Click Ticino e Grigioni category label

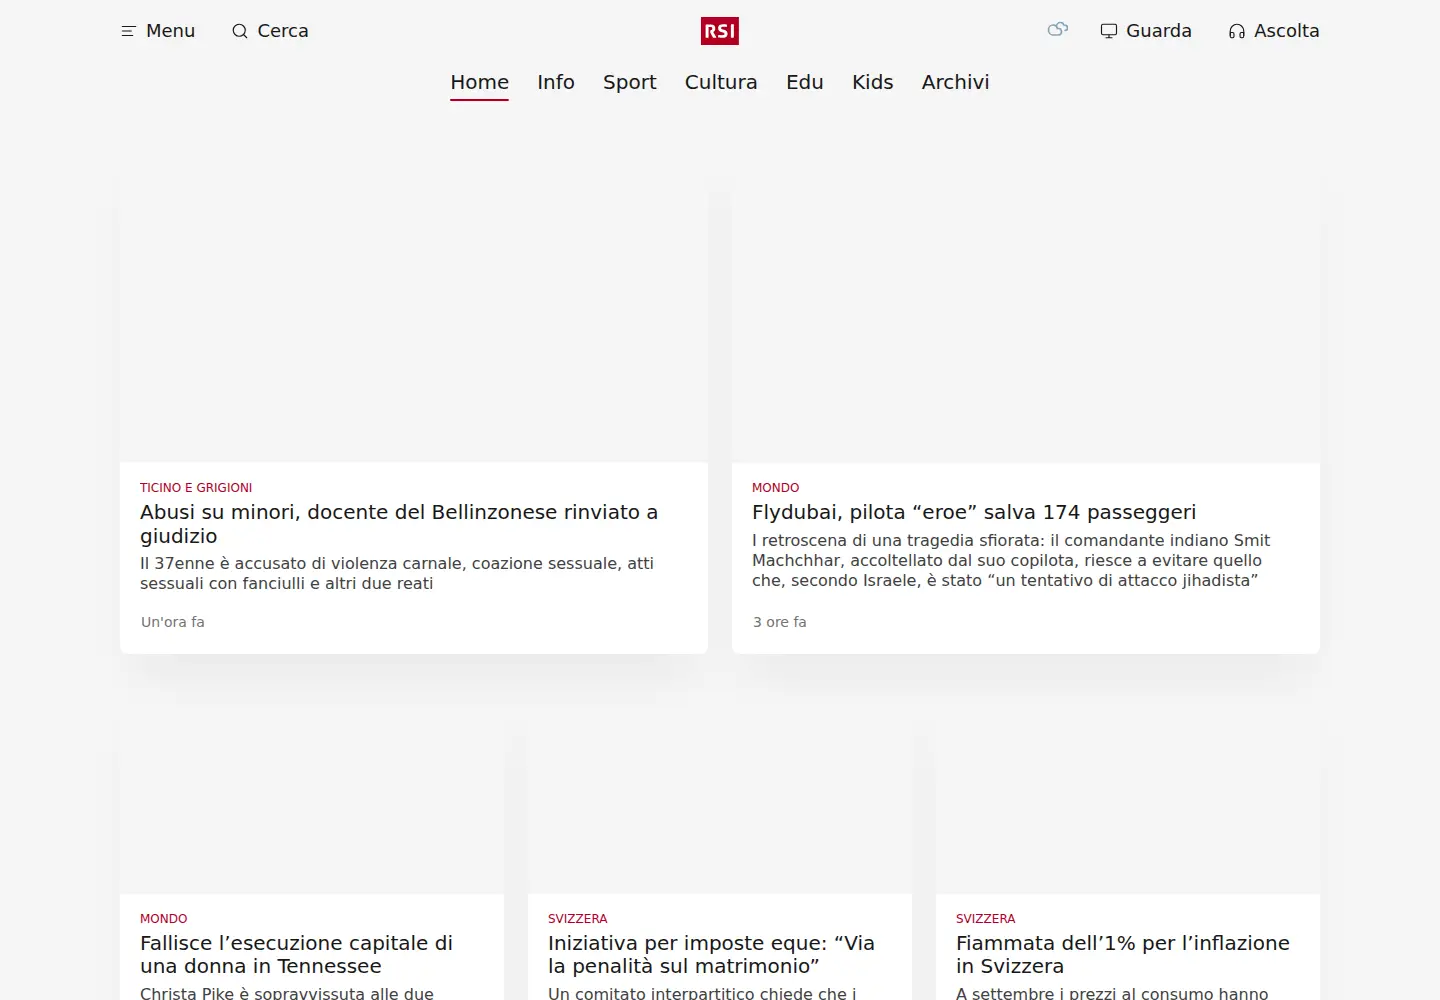[196, 488]
